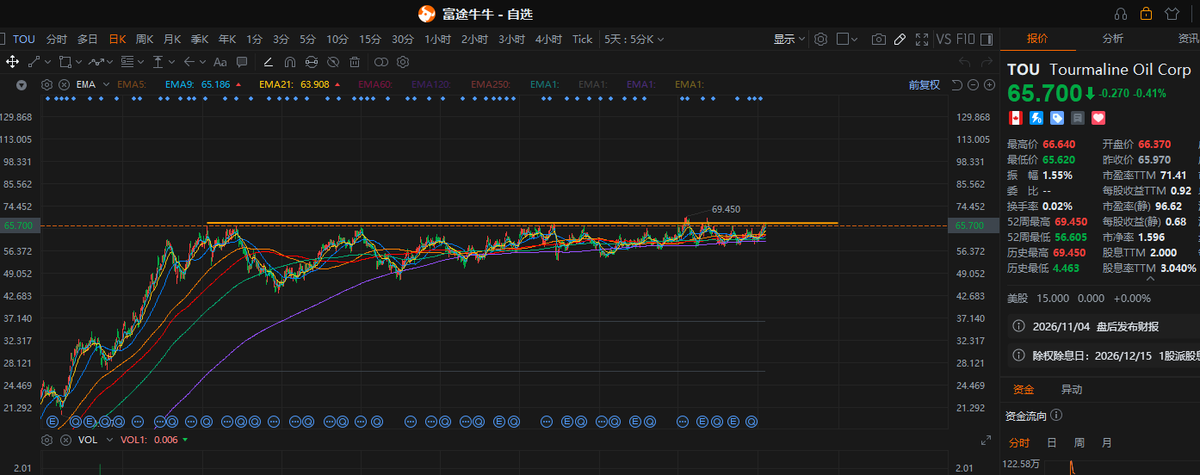This screenshot has height=475, width=1200.
Task: Open the 显示 display dropdown
Action: tap(790, 39)
